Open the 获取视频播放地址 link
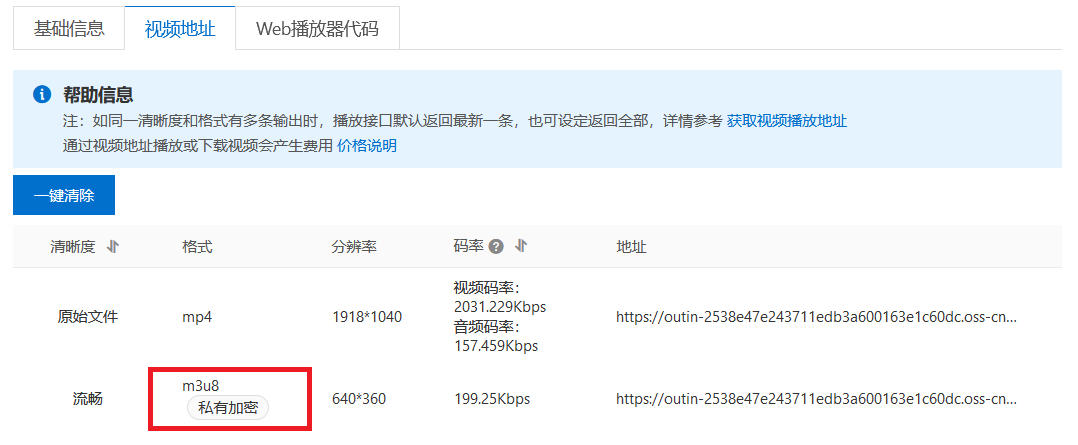This screenshot has width=1078, height=445. point(786,122)
